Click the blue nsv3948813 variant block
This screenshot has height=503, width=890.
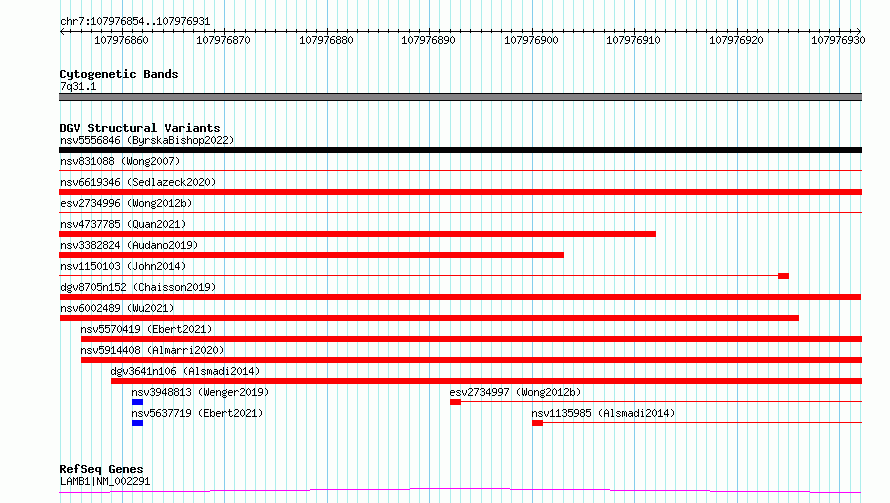pos(137,402)
